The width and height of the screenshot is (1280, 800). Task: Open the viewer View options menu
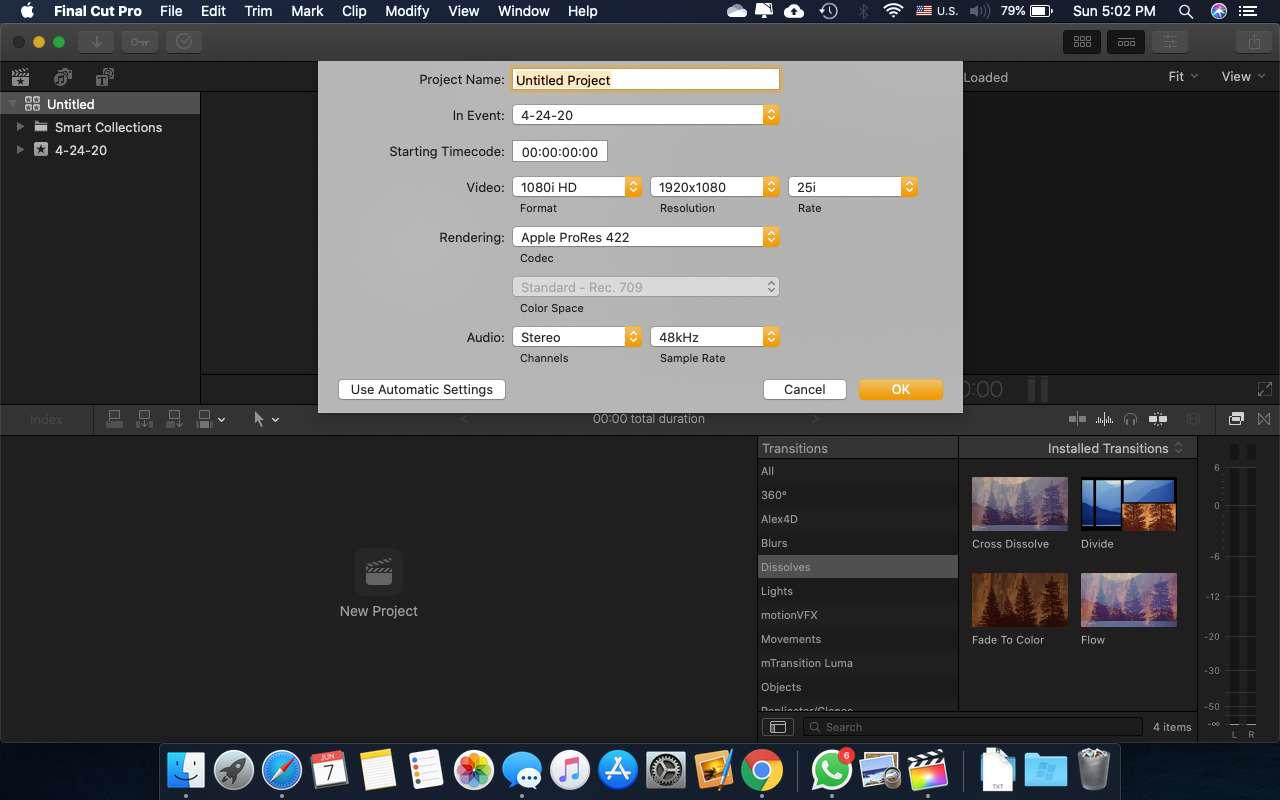(1243, 77)
